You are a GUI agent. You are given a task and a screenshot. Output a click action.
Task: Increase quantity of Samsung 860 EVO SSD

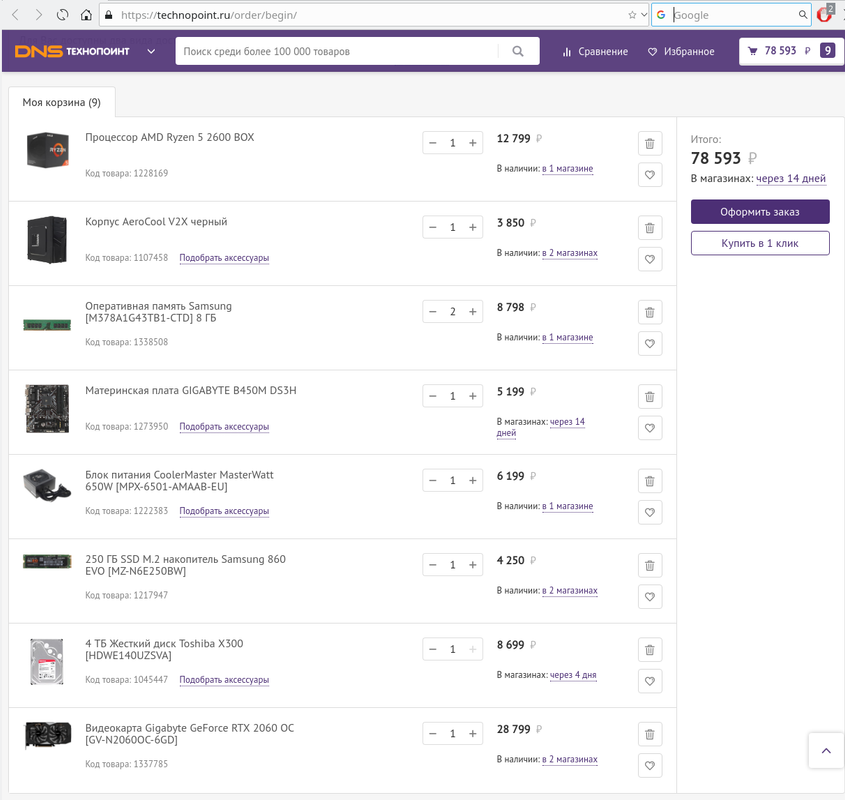click(x=473, y=565)
